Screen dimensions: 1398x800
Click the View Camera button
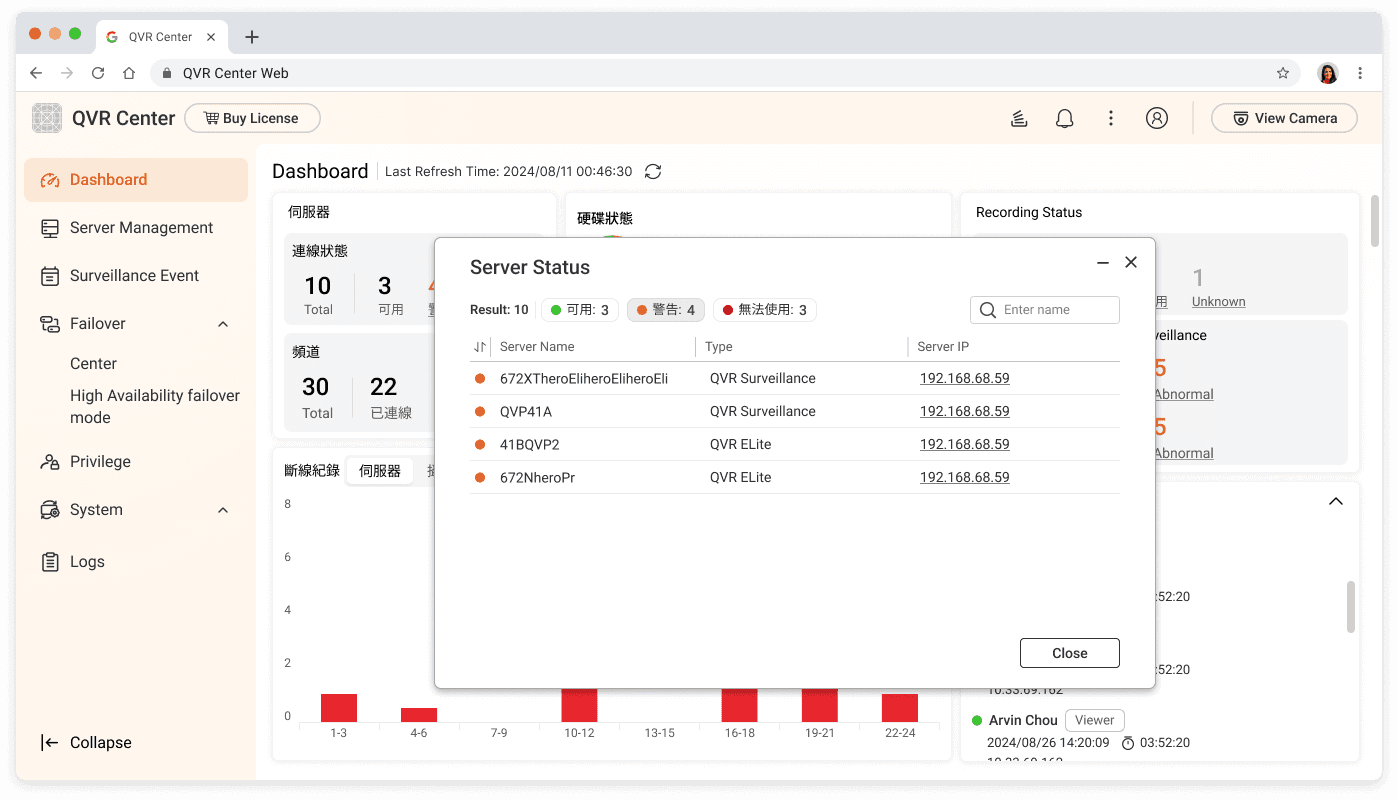[x=1284, y=118]
